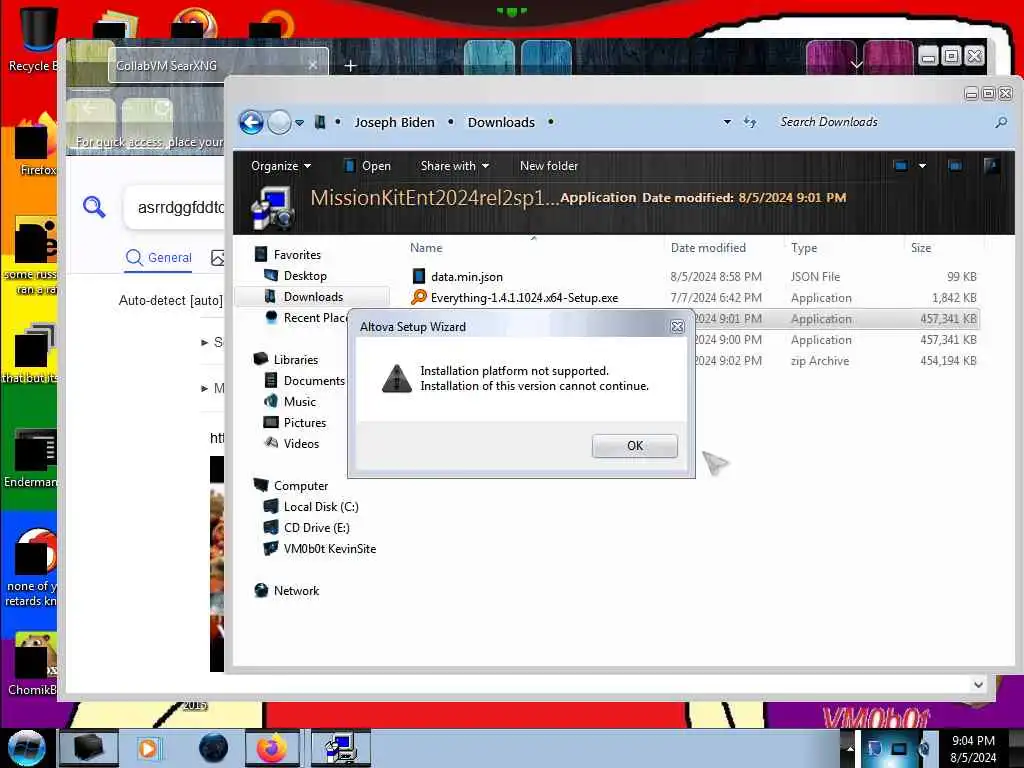Close the CollabVM SearXNG tab
1024x768 pixels.
pos(313,65)
